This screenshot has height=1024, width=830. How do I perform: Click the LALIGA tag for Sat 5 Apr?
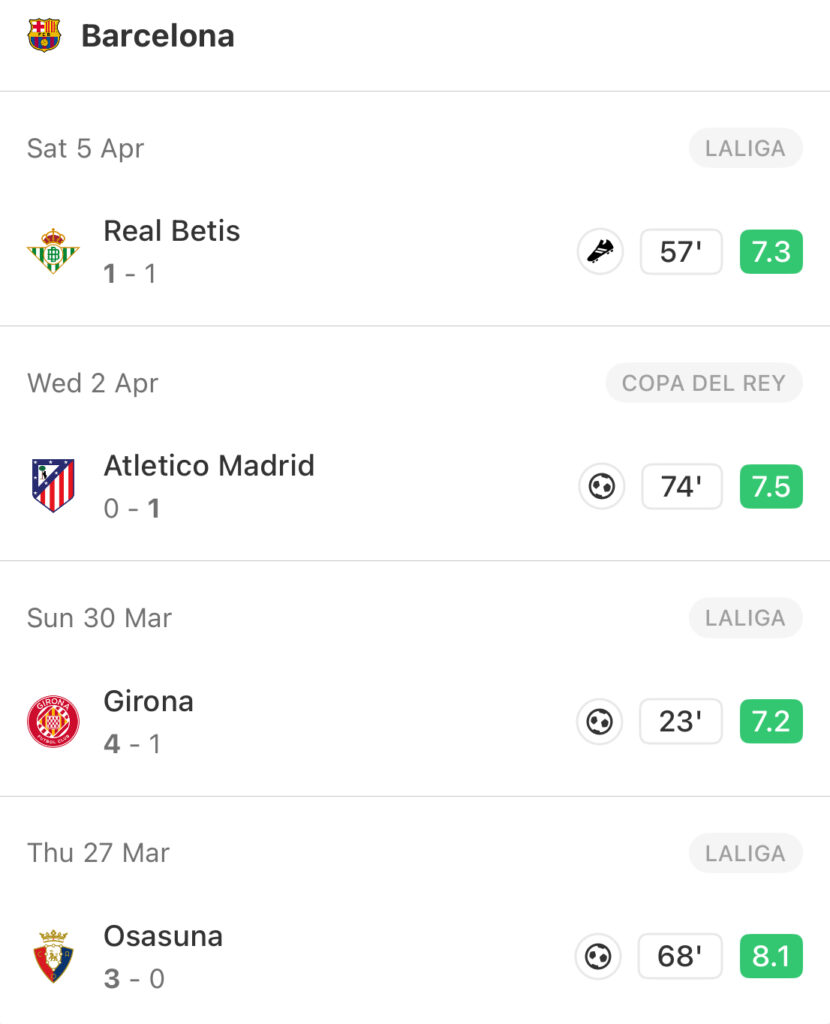click(x=746, y=148)
